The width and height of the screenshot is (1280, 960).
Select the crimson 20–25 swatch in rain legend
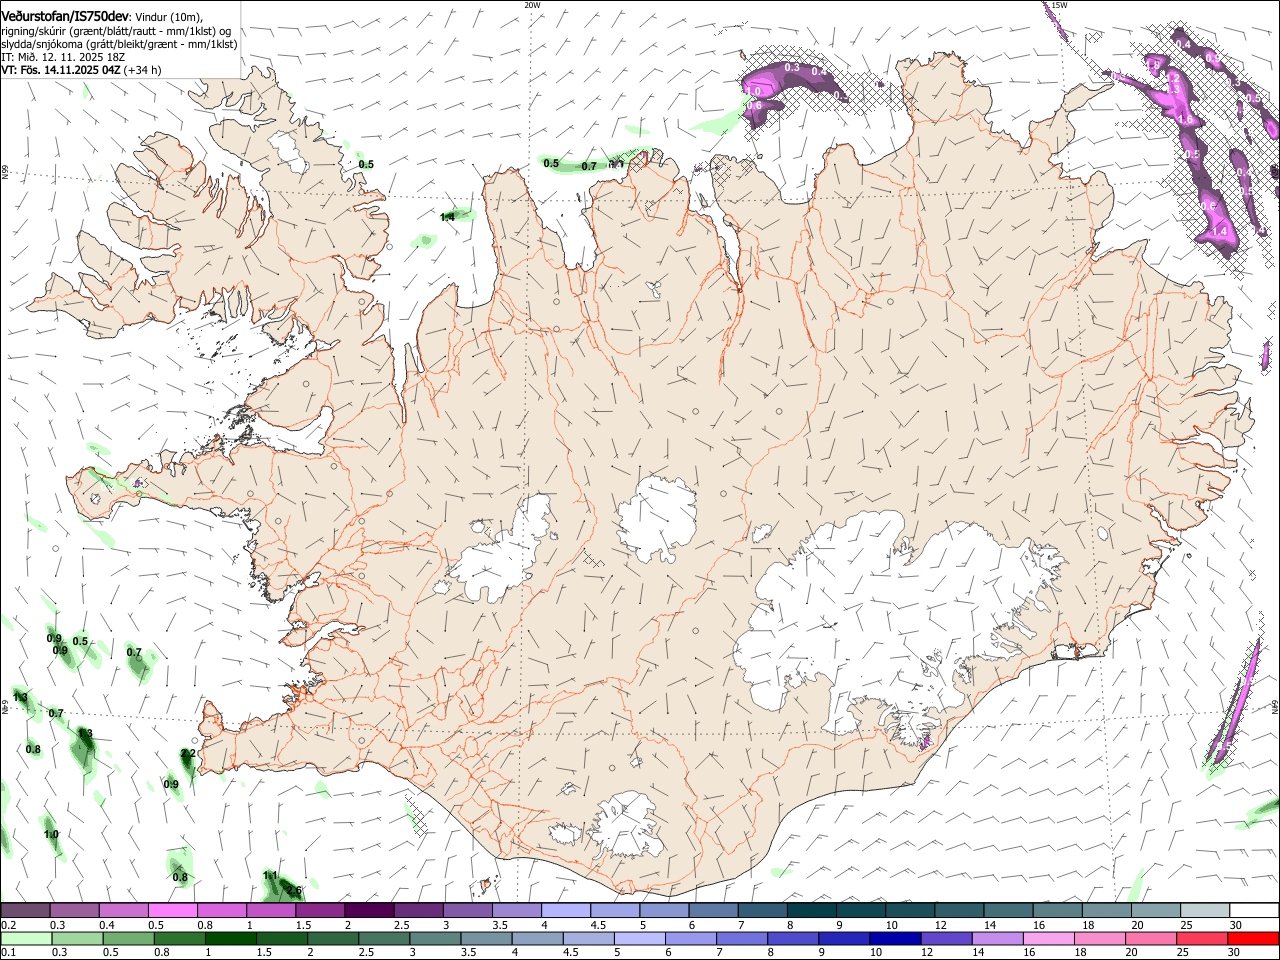pos(1205,939)
